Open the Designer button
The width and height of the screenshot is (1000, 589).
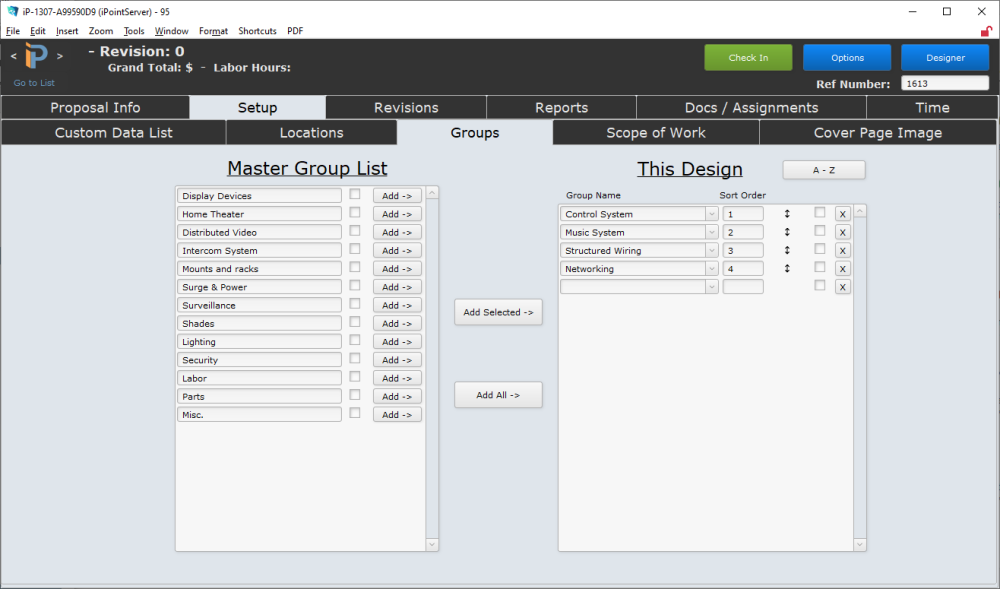945,57
